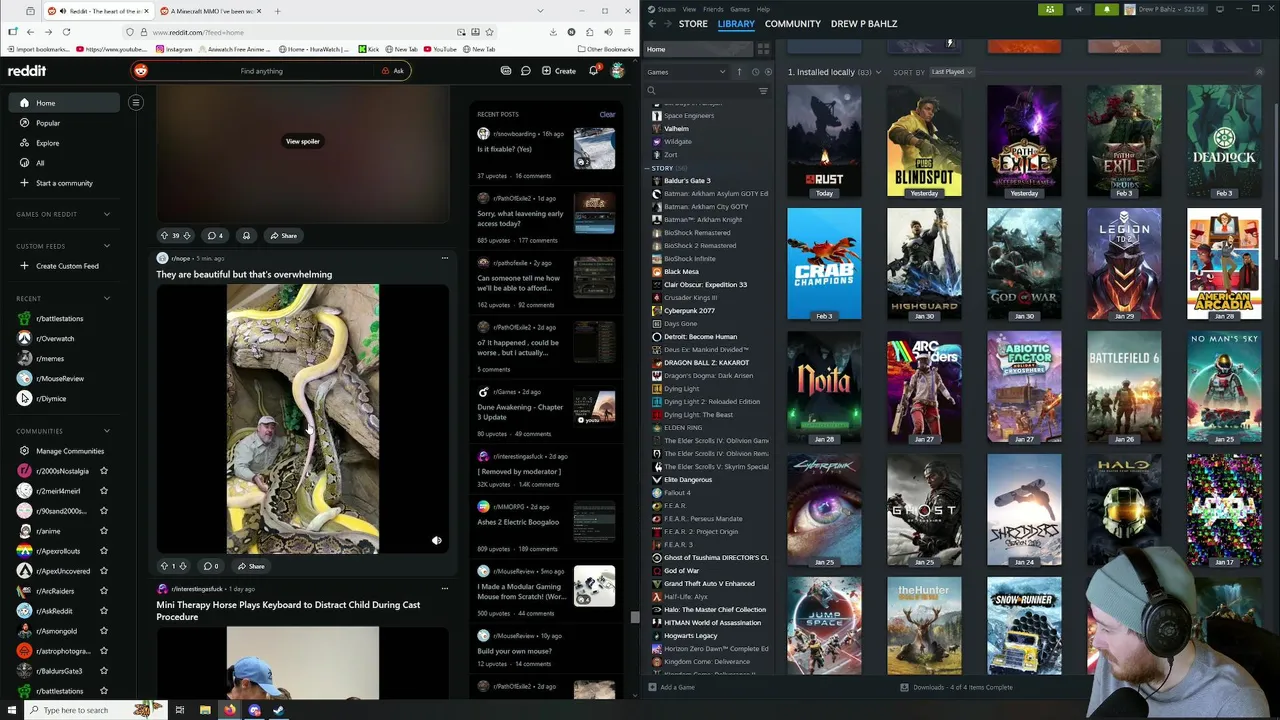Collapse Story collection in Steam list
This screenshot has height=720, width=1280.
click(x=649, y=168)
